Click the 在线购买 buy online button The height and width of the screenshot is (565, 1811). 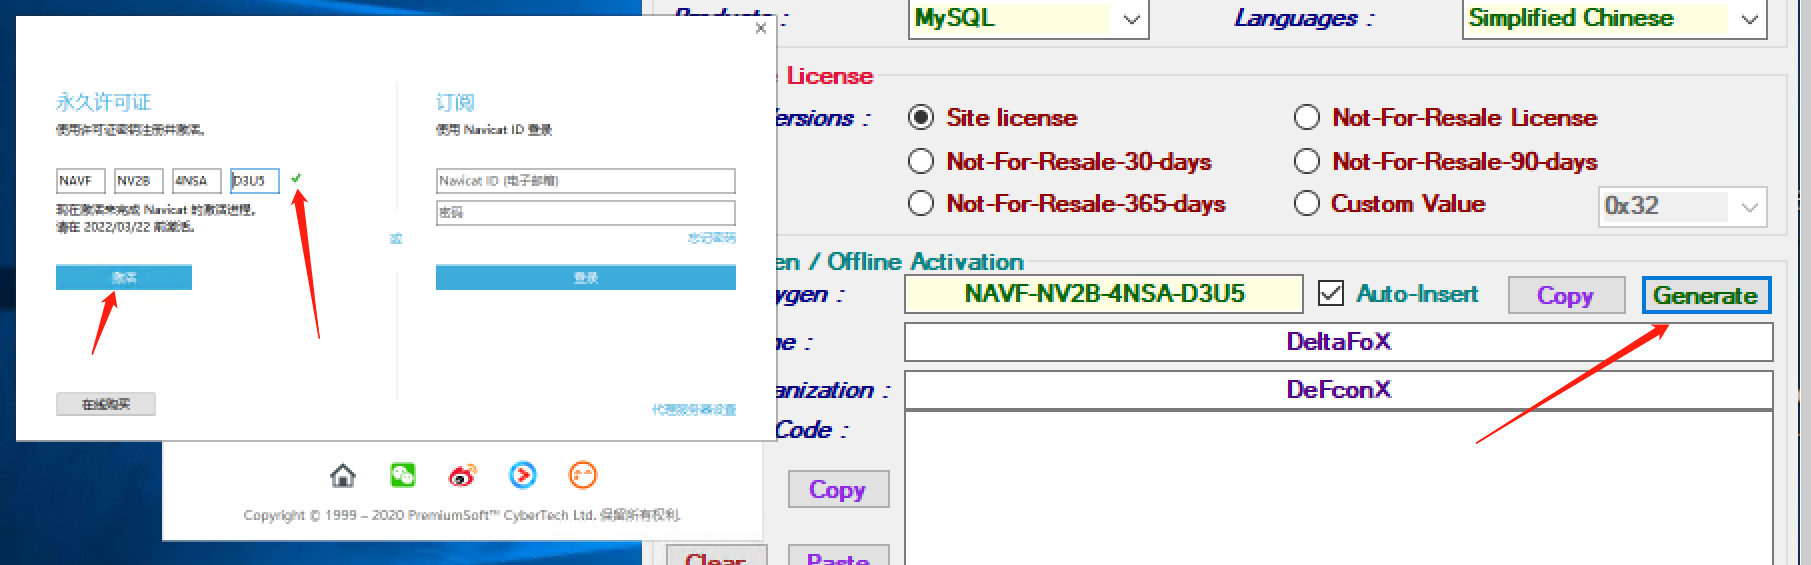(x=106, y=404)
